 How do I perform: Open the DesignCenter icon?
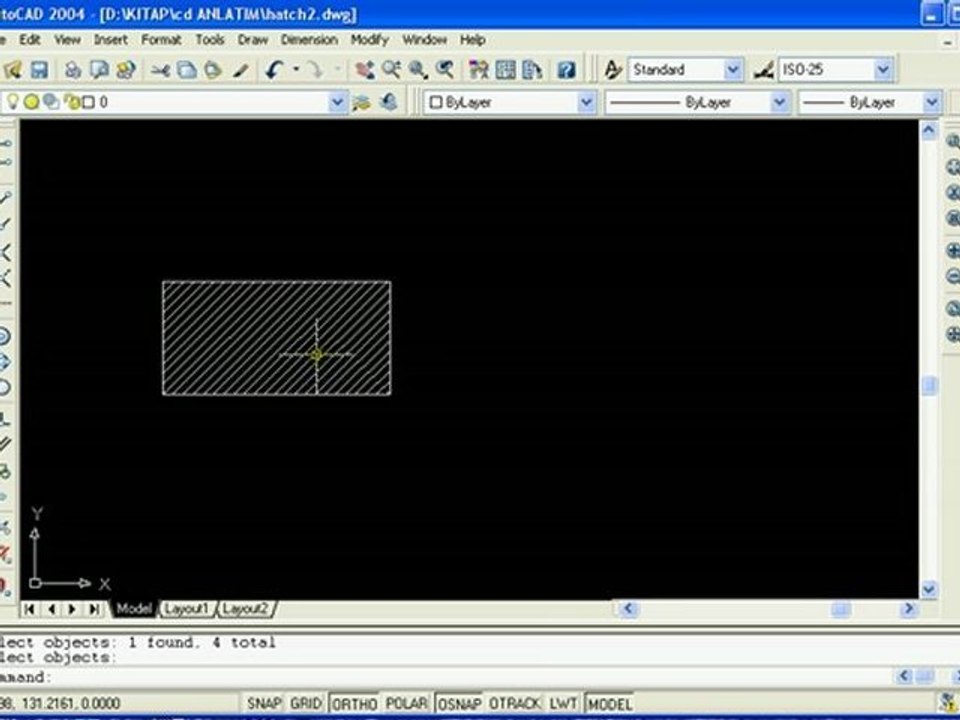pyautogui.click(x=505, y=70)
